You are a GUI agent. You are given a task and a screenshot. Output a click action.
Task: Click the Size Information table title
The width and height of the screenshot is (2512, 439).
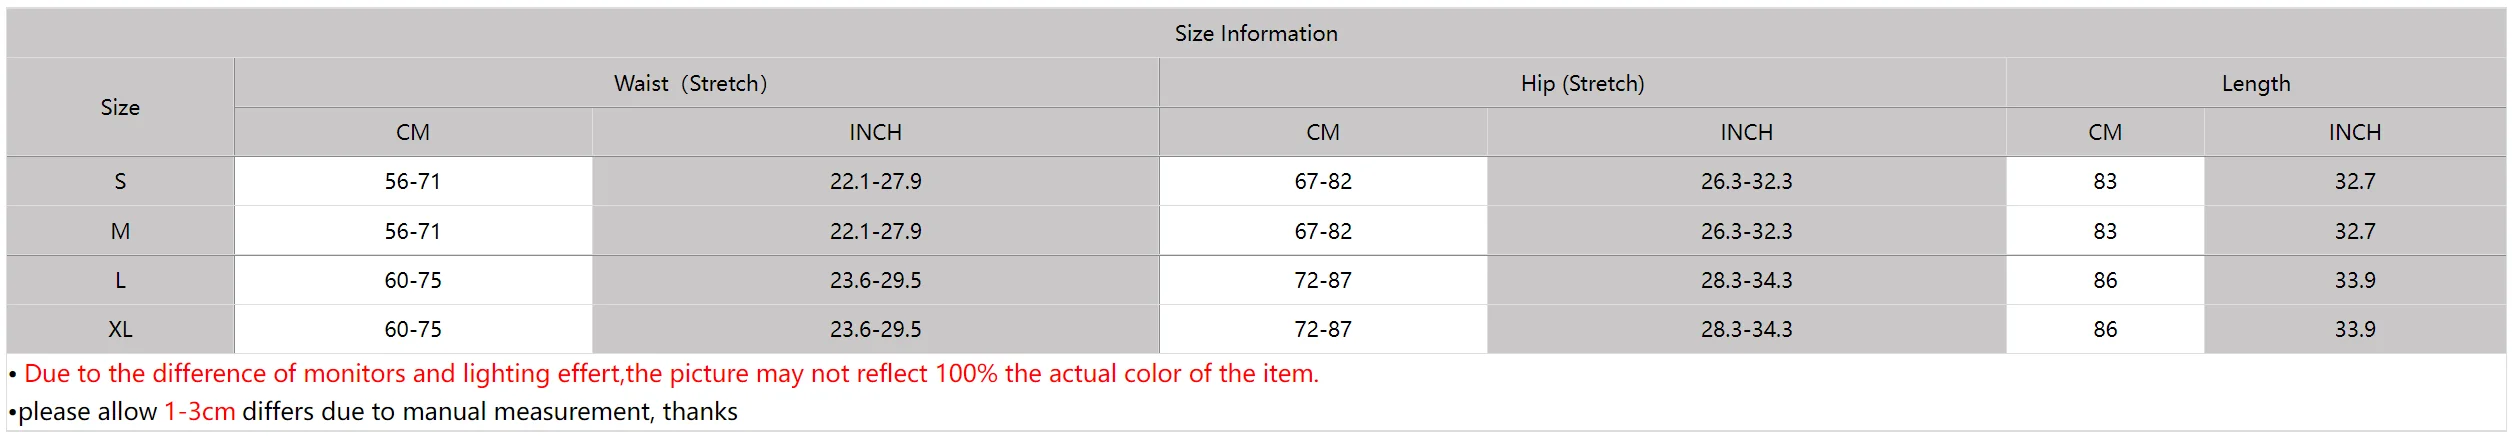[x=1255, y=33]
